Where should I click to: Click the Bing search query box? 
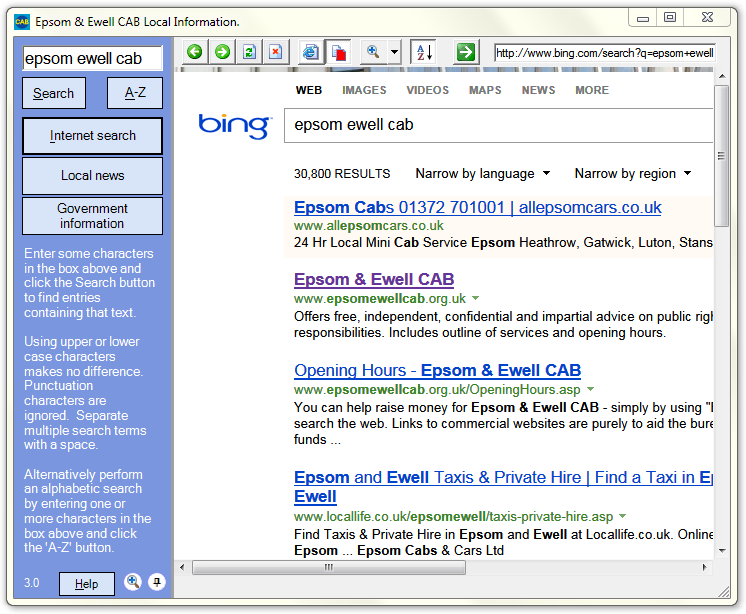pos(499,125)
